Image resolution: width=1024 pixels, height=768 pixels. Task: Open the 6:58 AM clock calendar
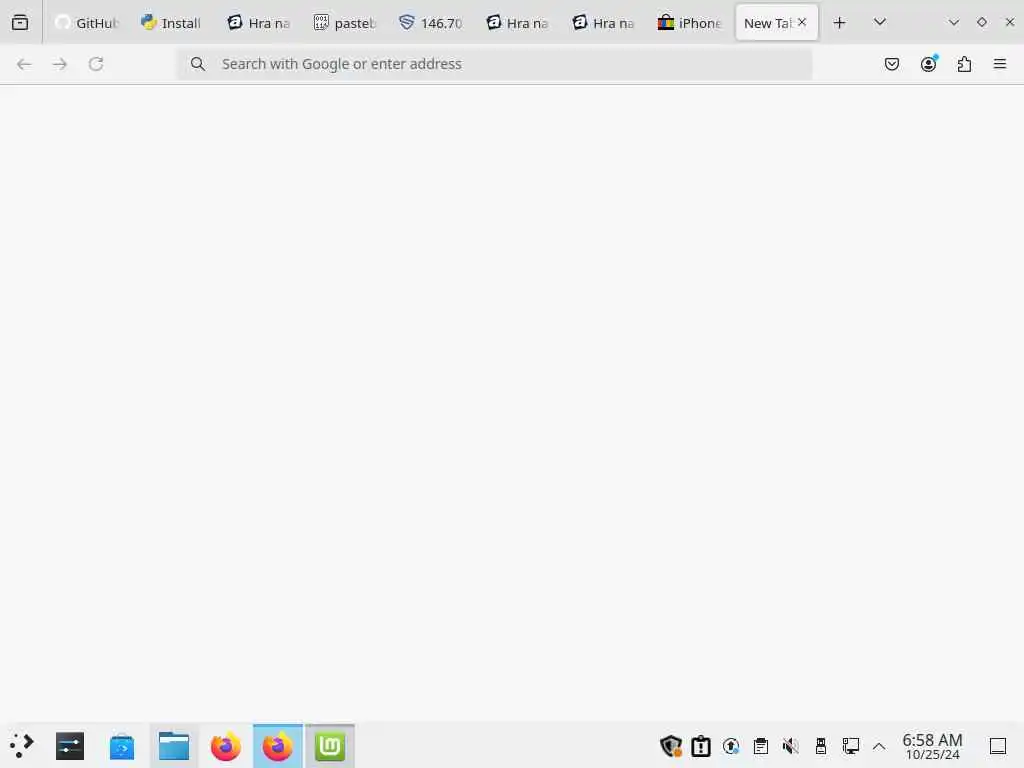(x=933, y=746)
